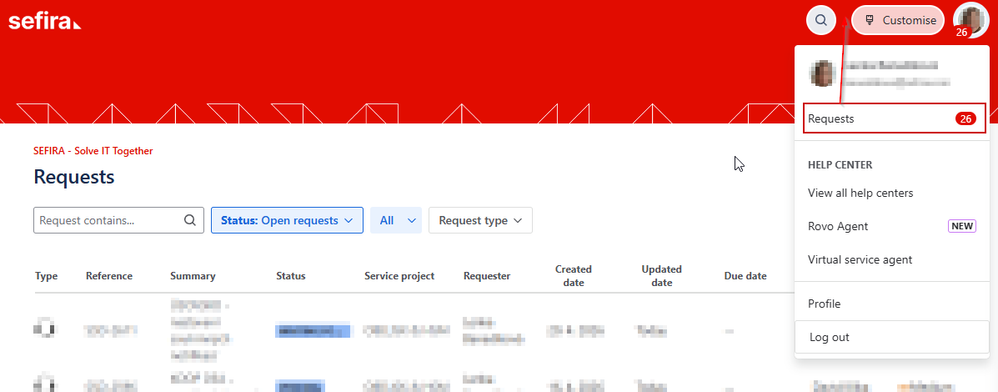The width and height of the screenshot is (998, 392).
Task: Click the sefira logo
Action: pos(45,21)
